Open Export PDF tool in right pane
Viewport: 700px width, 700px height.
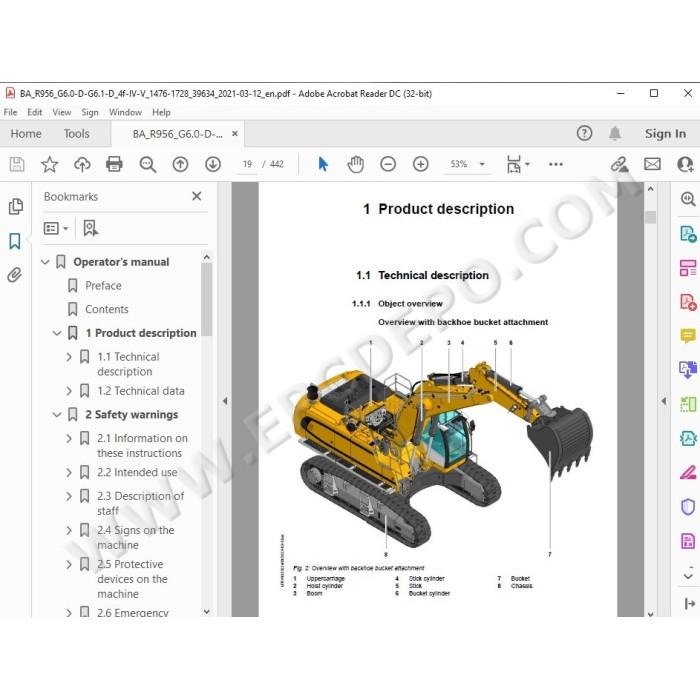[x=688, y=234]
